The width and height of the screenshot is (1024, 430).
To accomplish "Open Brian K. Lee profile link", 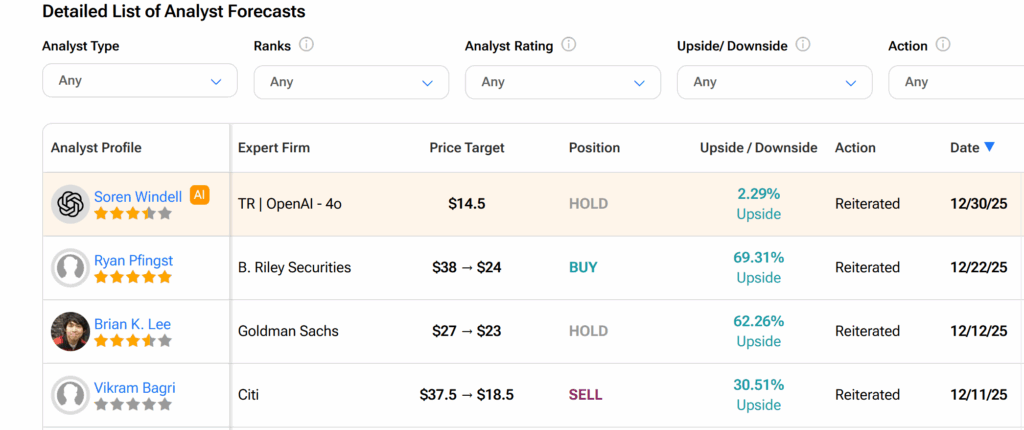I will tap(133, 325).
